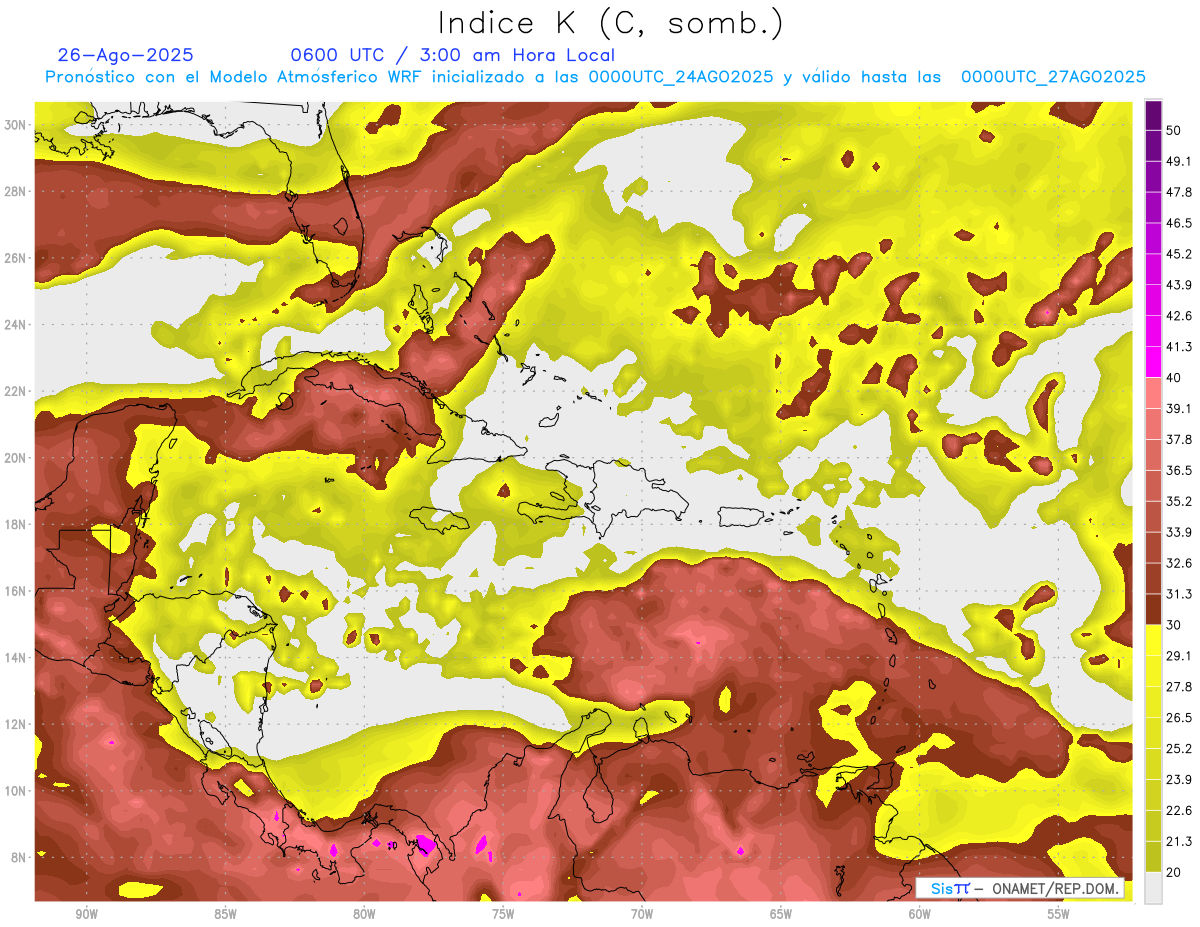Select the '16N' latitude axis label
The image size is (1200, 927).
click(16, 591)
